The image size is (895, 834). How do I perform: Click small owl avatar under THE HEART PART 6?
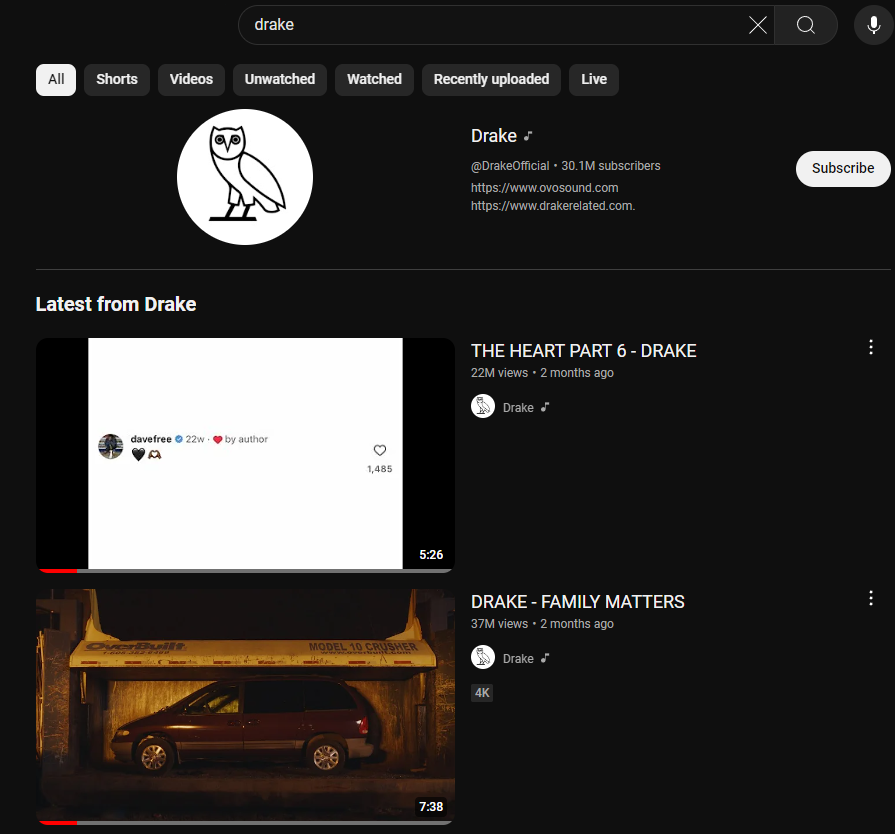[x=483, y=406]
